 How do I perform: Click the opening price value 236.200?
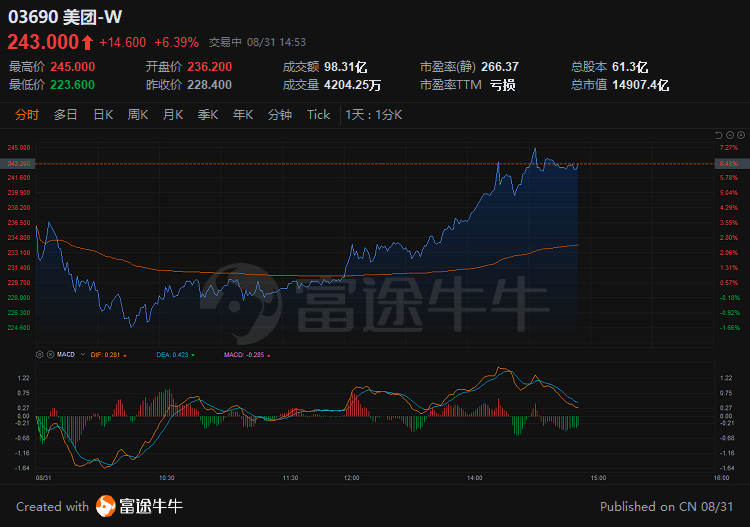coord(210,67)
